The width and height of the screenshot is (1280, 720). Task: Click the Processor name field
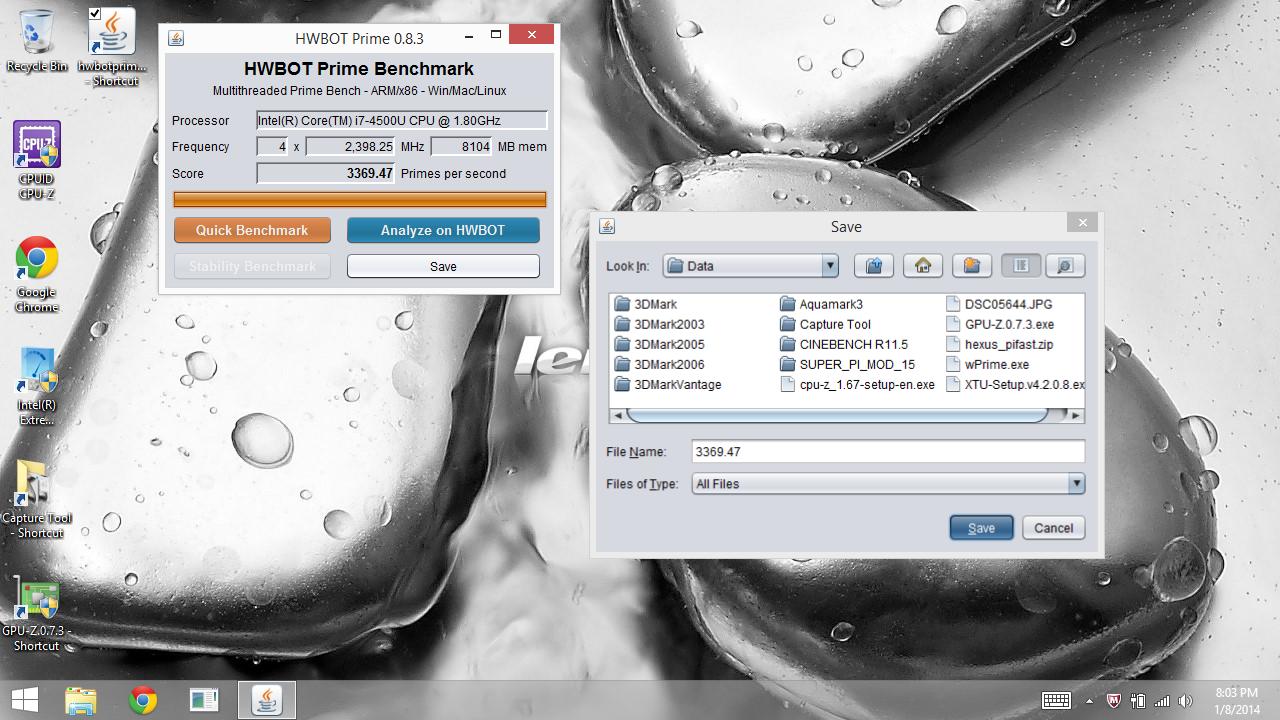[x=402, y=121]
